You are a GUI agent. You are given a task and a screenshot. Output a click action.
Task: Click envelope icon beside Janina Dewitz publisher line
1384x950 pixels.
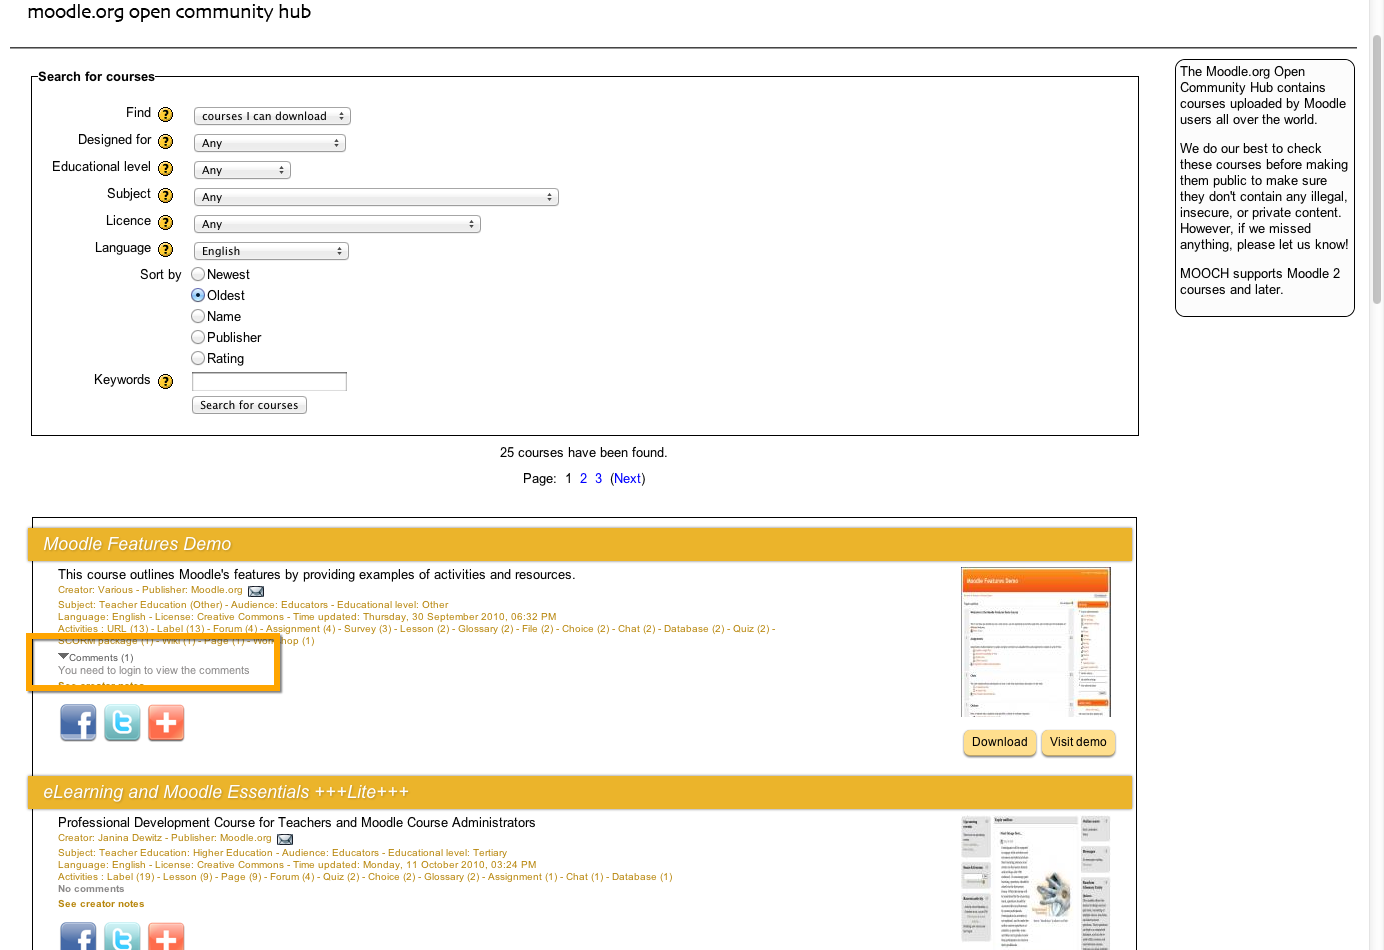pyautogui.click(x=285, y=839)
